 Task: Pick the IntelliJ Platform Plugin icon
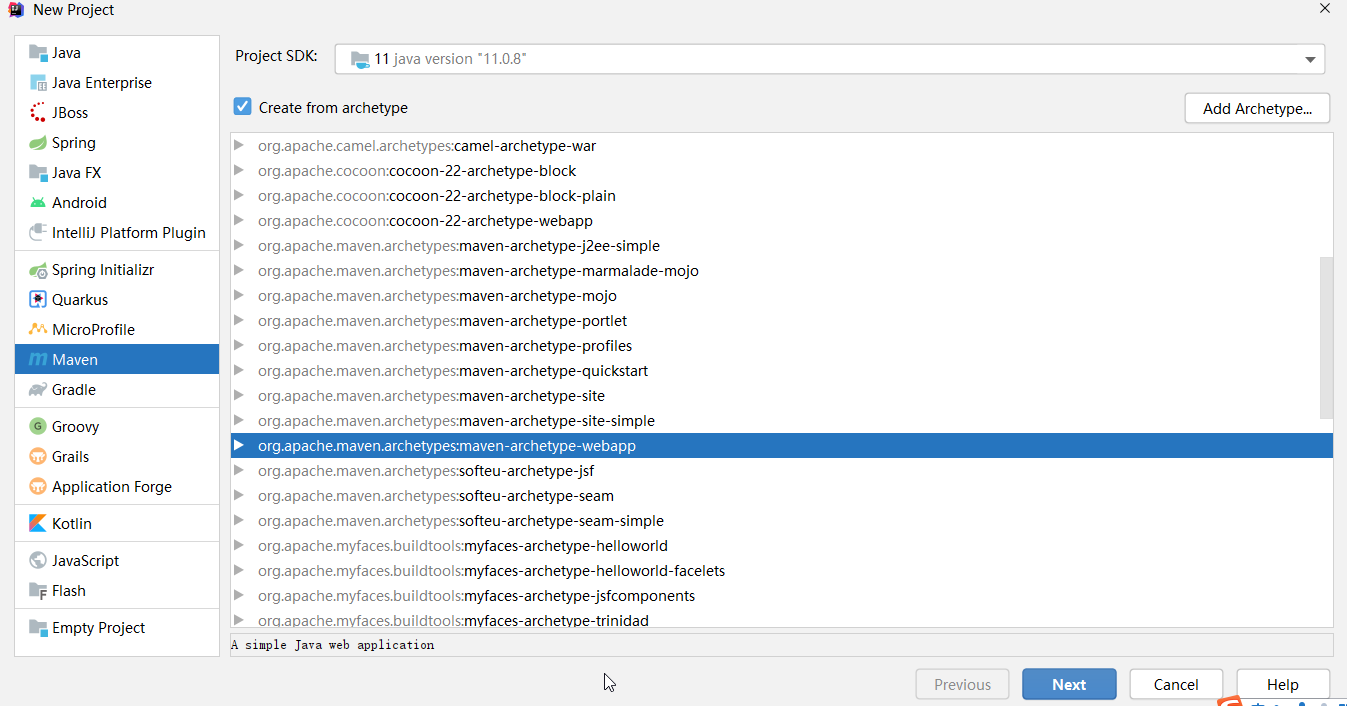click(38, 233)
